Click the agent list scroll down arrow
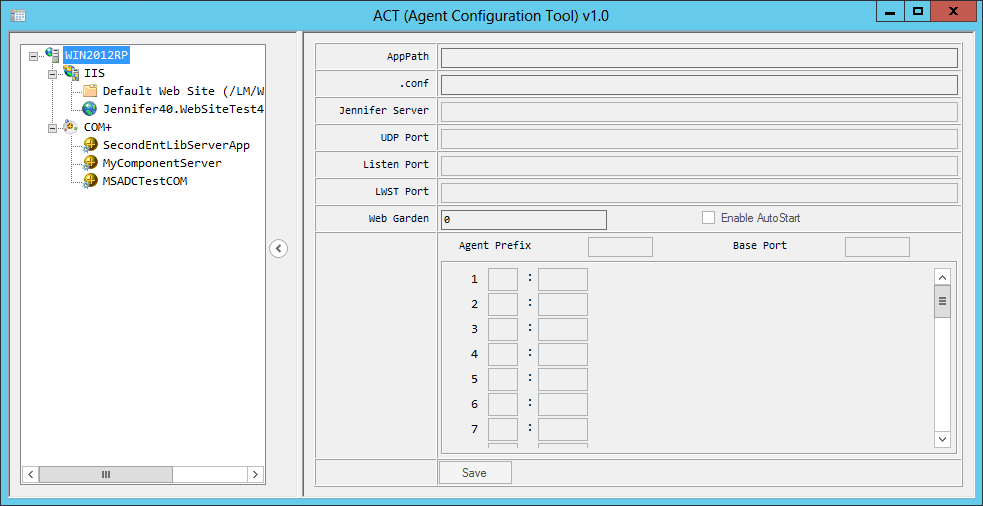983x506 pixels. click(942, 439)
